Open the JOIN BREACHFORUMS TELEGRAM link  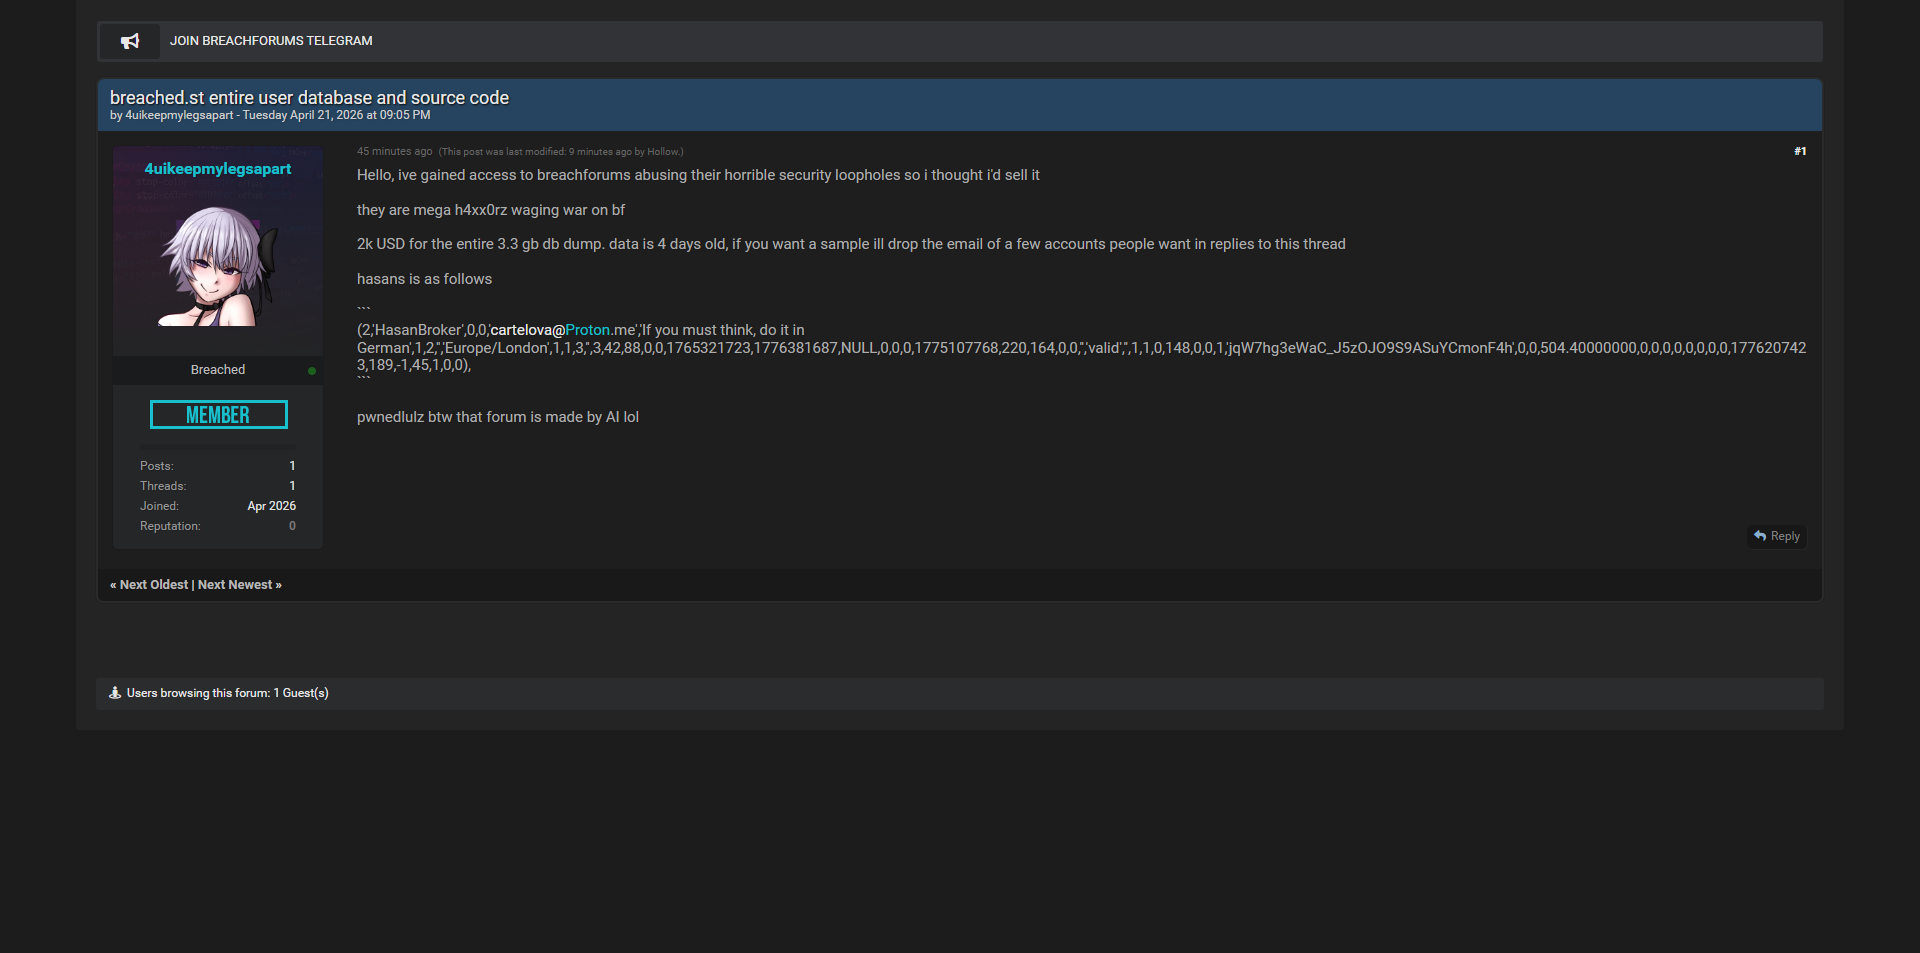coord(271,41)
